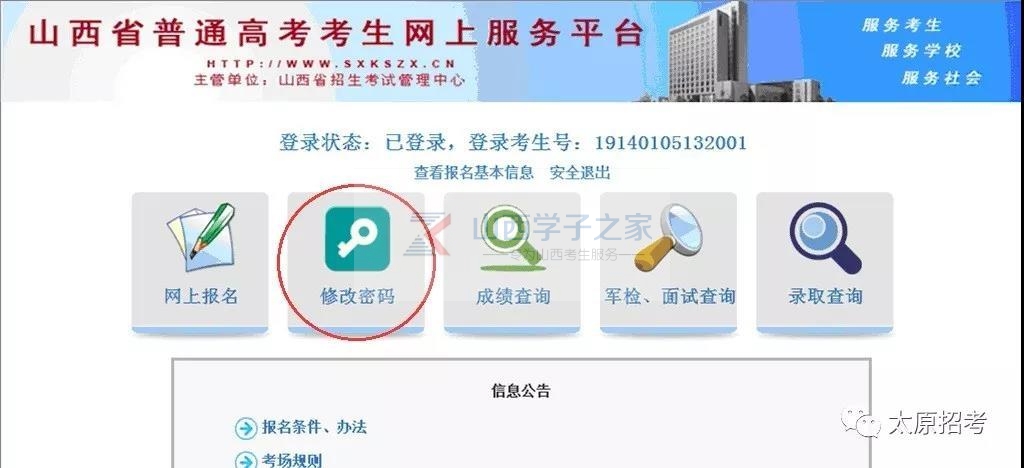
Task: Open the 查看报名基本信息 link
Action: tap(473, 172)
